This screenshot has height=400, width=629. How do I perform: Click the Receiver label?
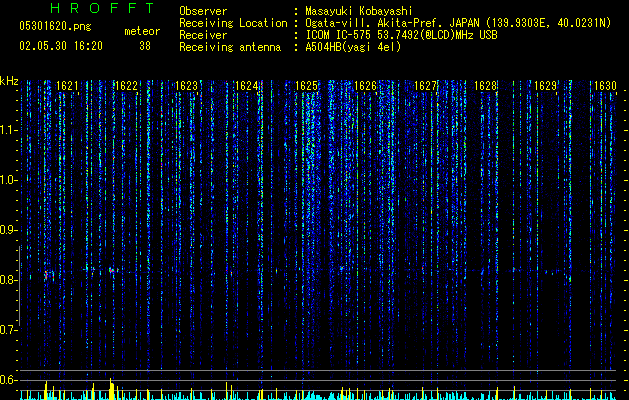tap(203, 35)
